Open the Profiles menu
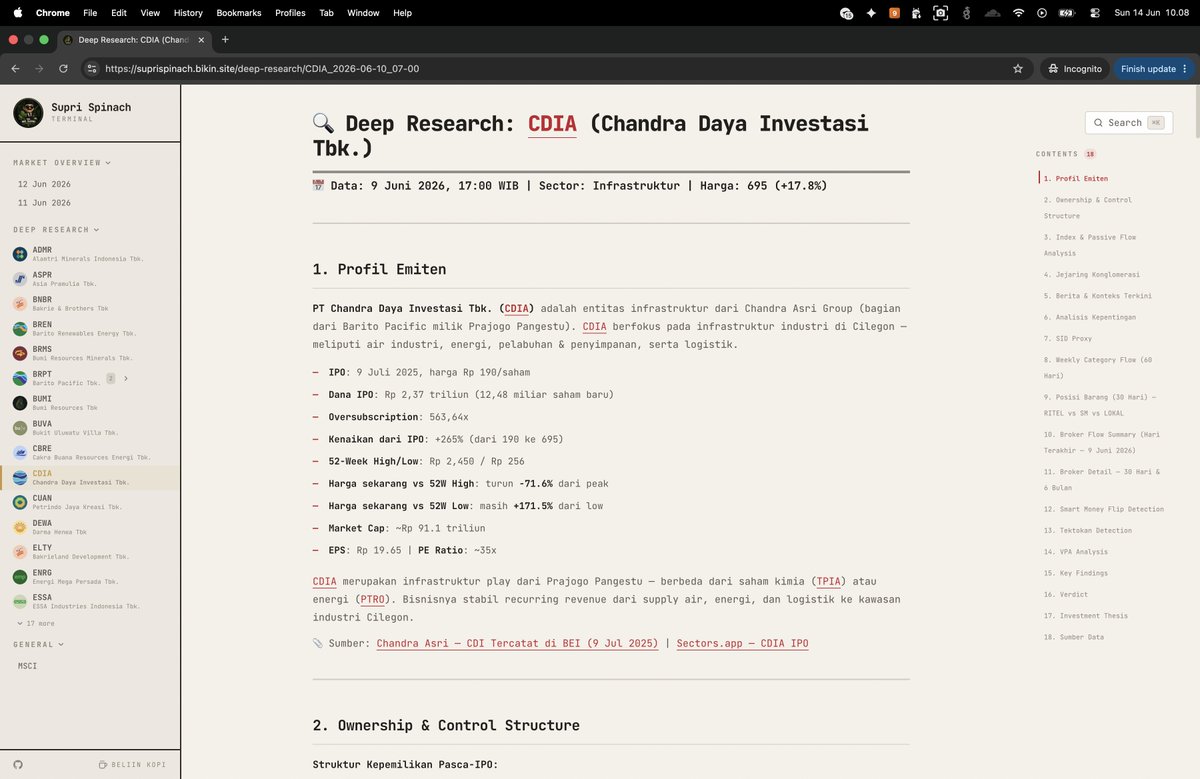 click(290, 13)
